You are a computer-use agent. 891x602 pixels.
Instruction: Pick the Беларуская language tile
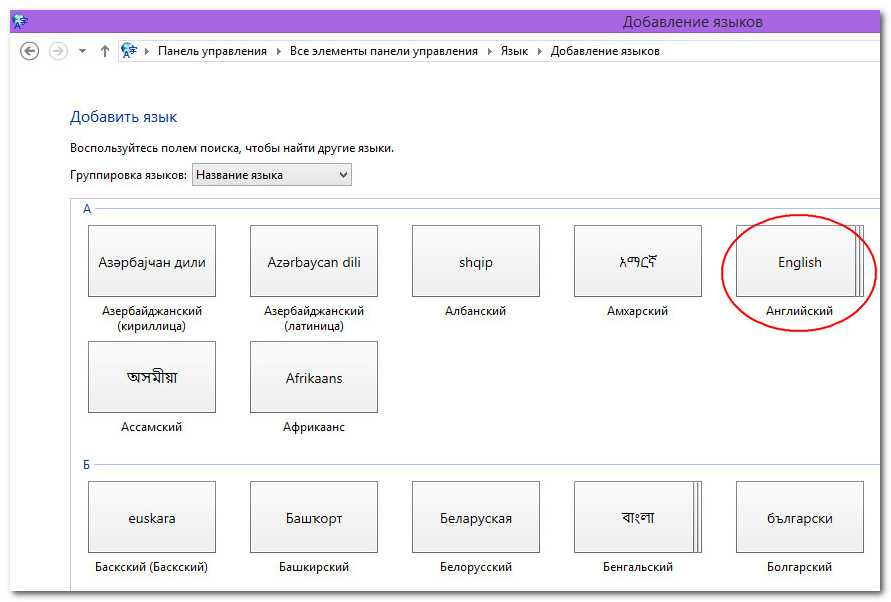(x=476, y=518)
